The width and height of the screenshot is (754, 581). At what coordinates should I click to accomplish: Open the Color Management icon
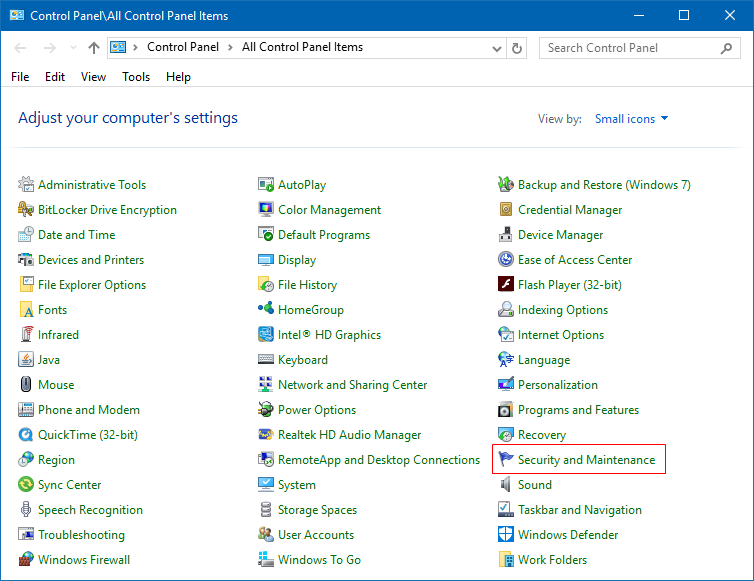click(266, 209)
